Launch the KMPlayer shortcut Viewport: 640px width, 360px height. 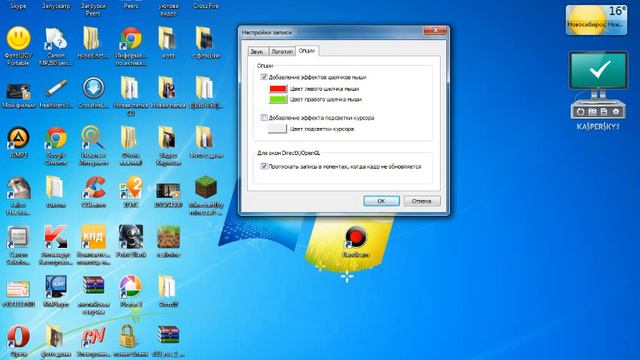(x=56, y=287)
